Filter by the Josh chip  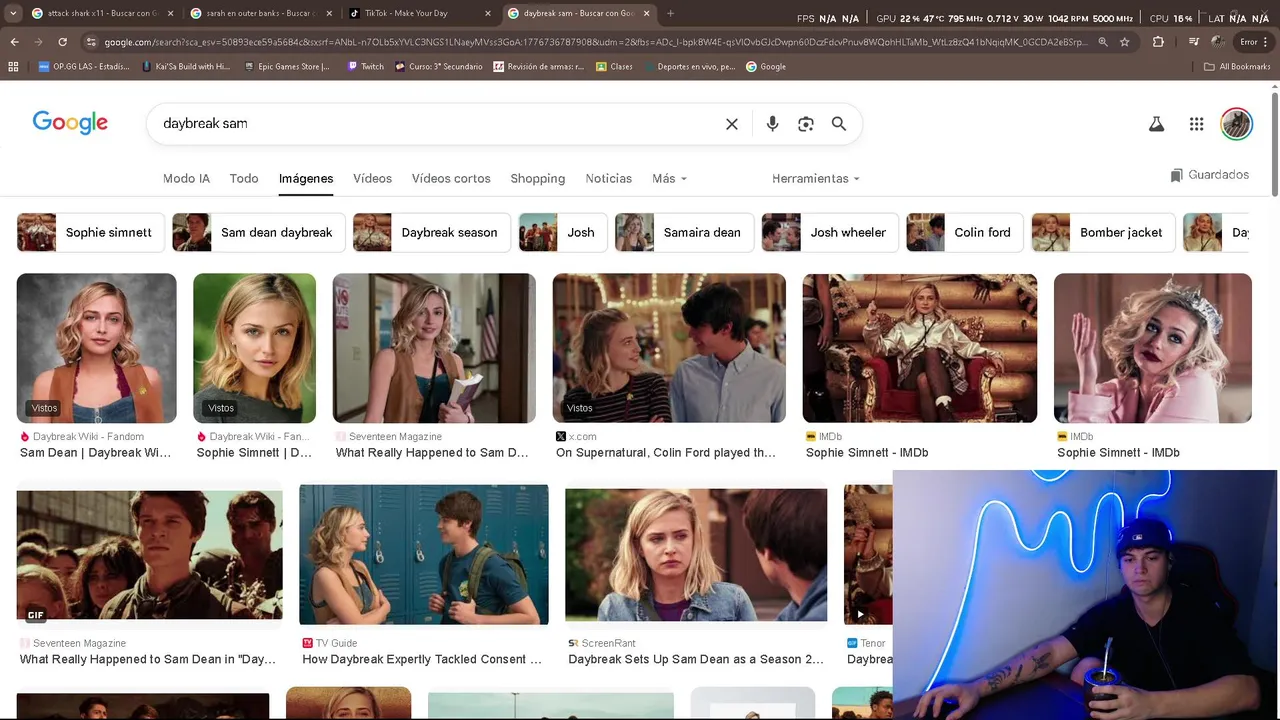click(x=562, y=232)
